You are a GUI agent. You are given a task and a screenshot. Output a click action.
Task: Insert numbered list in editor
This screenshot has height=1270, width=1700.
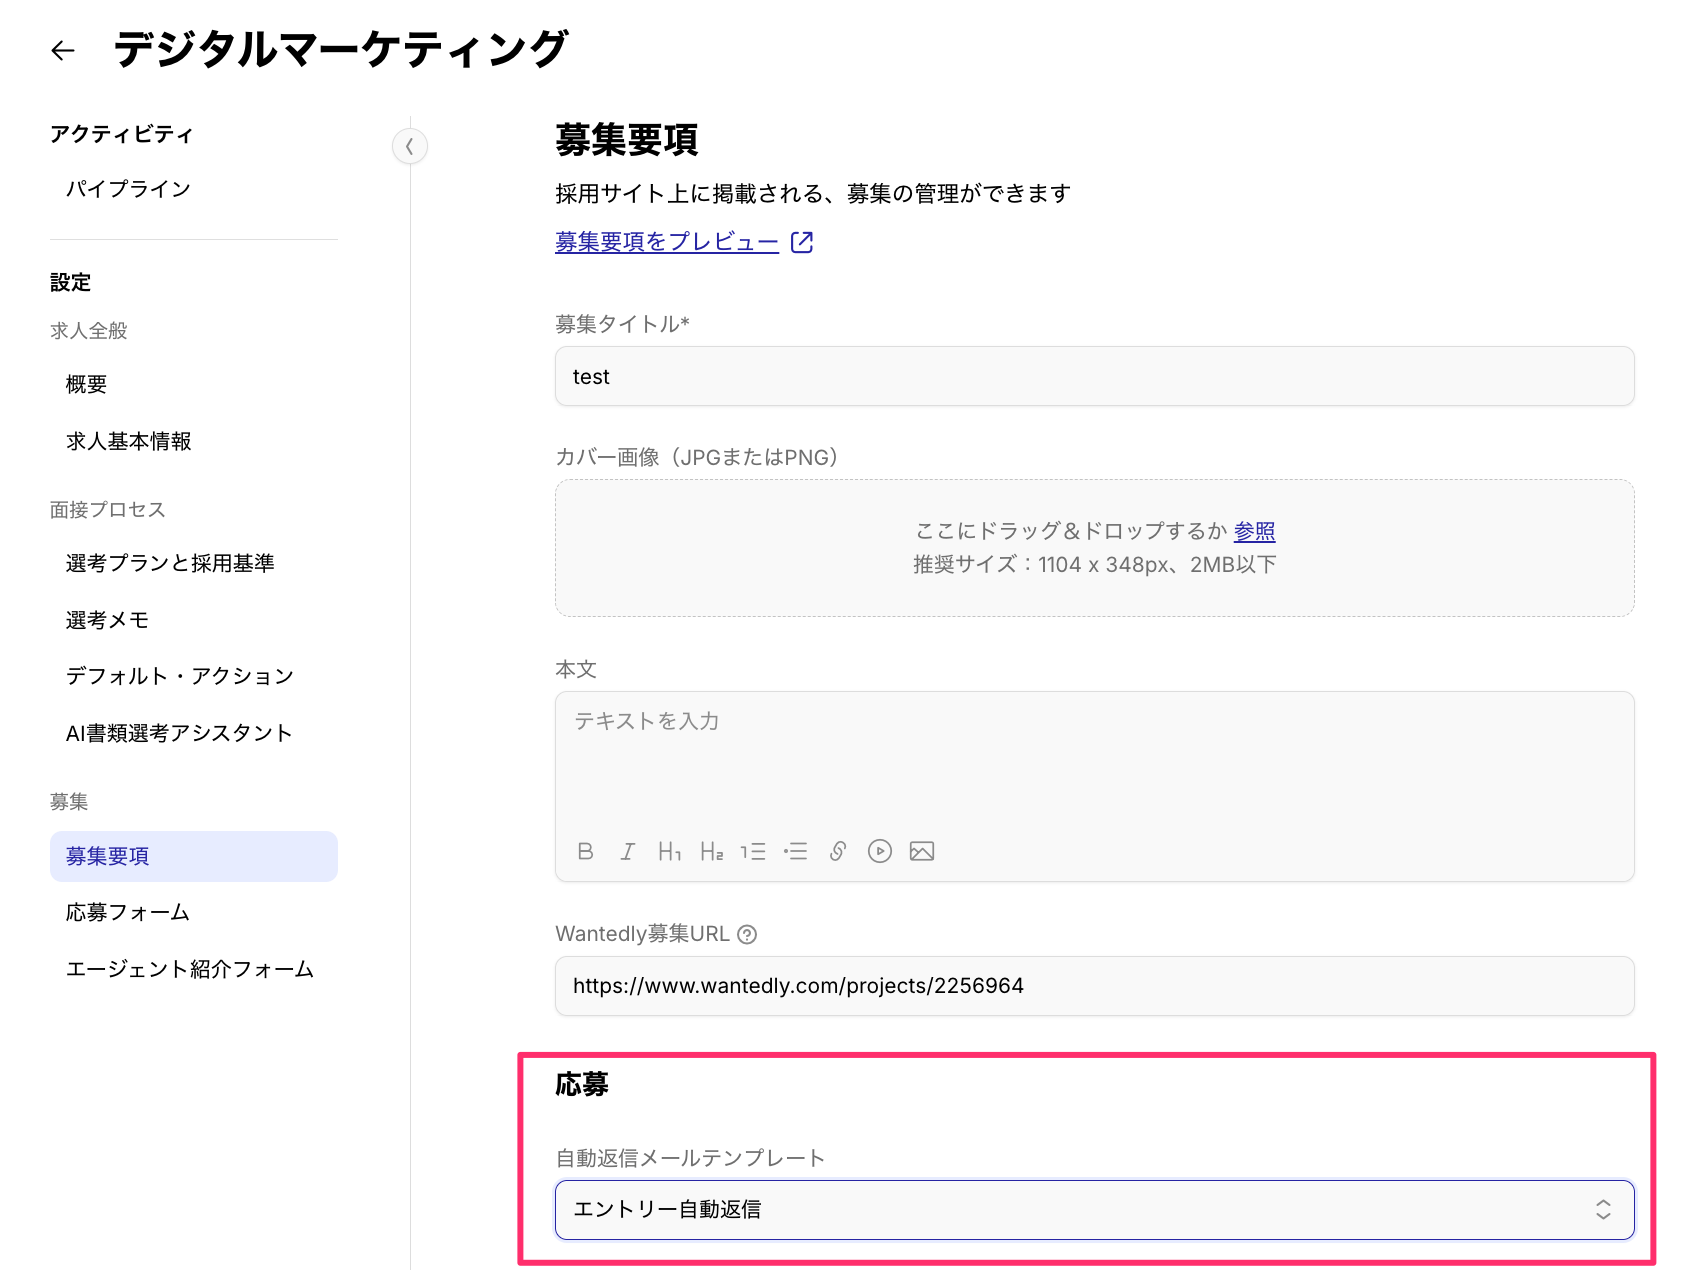point(753,851)
